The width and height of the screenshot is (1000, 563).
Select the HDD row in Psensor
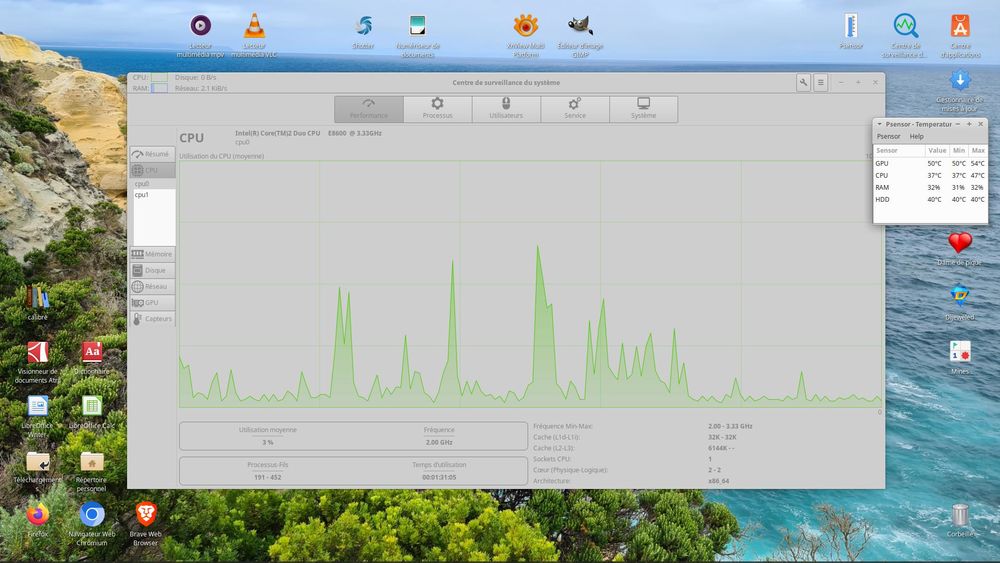tap(930, 200)
